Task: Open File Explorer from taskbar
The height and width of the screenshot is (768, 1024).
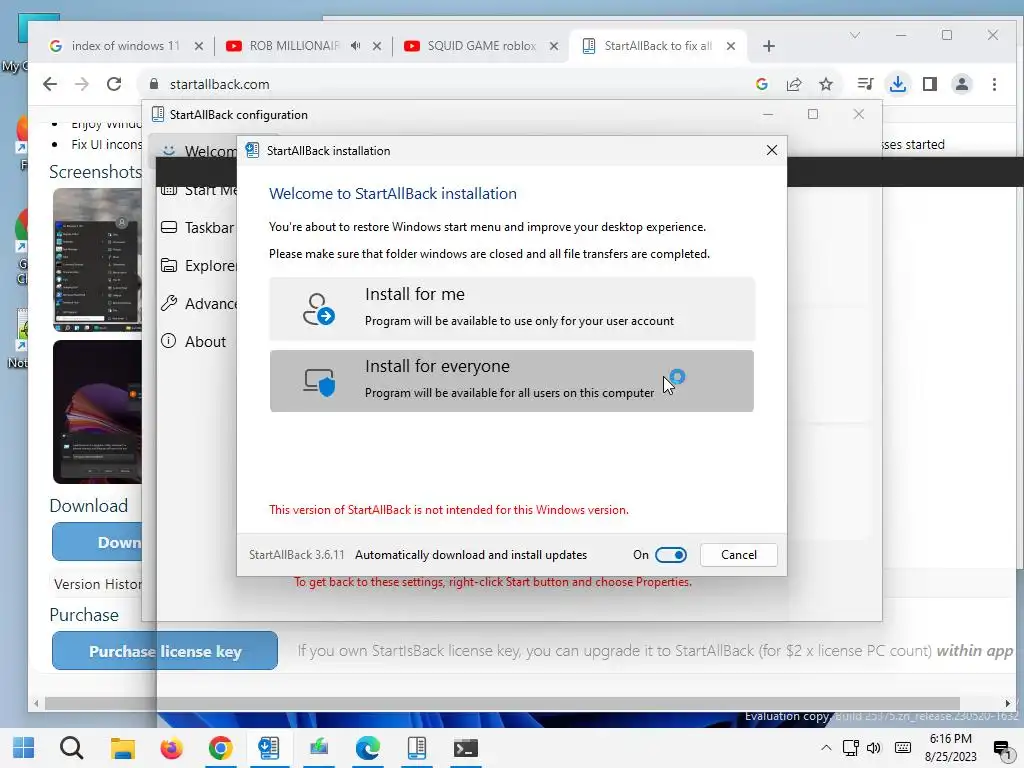Action: pos(122,748)
